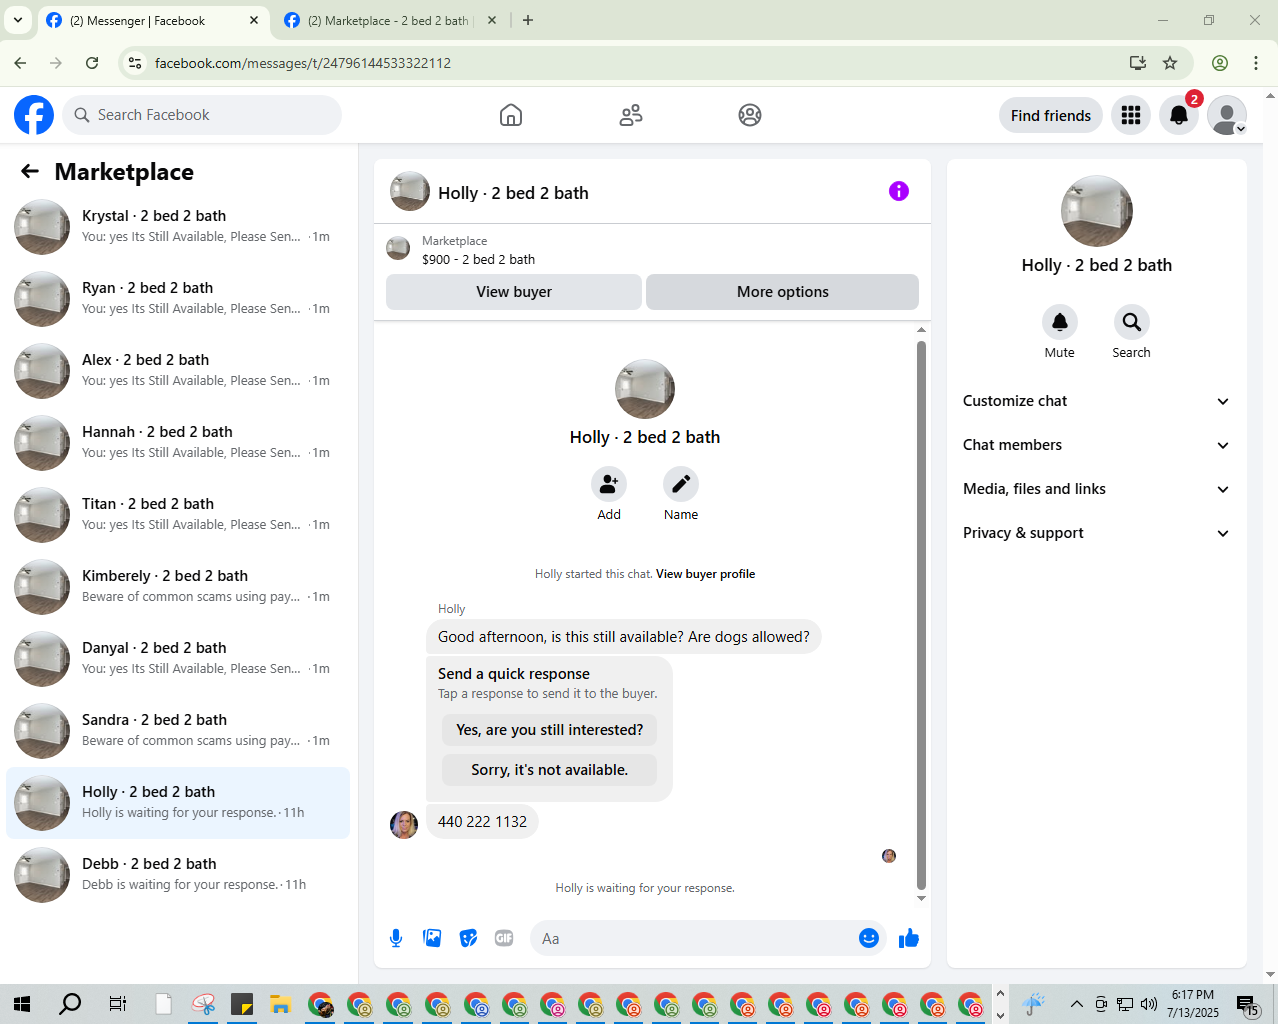Open File Explorer from the taskbar

click(280, 1004)
